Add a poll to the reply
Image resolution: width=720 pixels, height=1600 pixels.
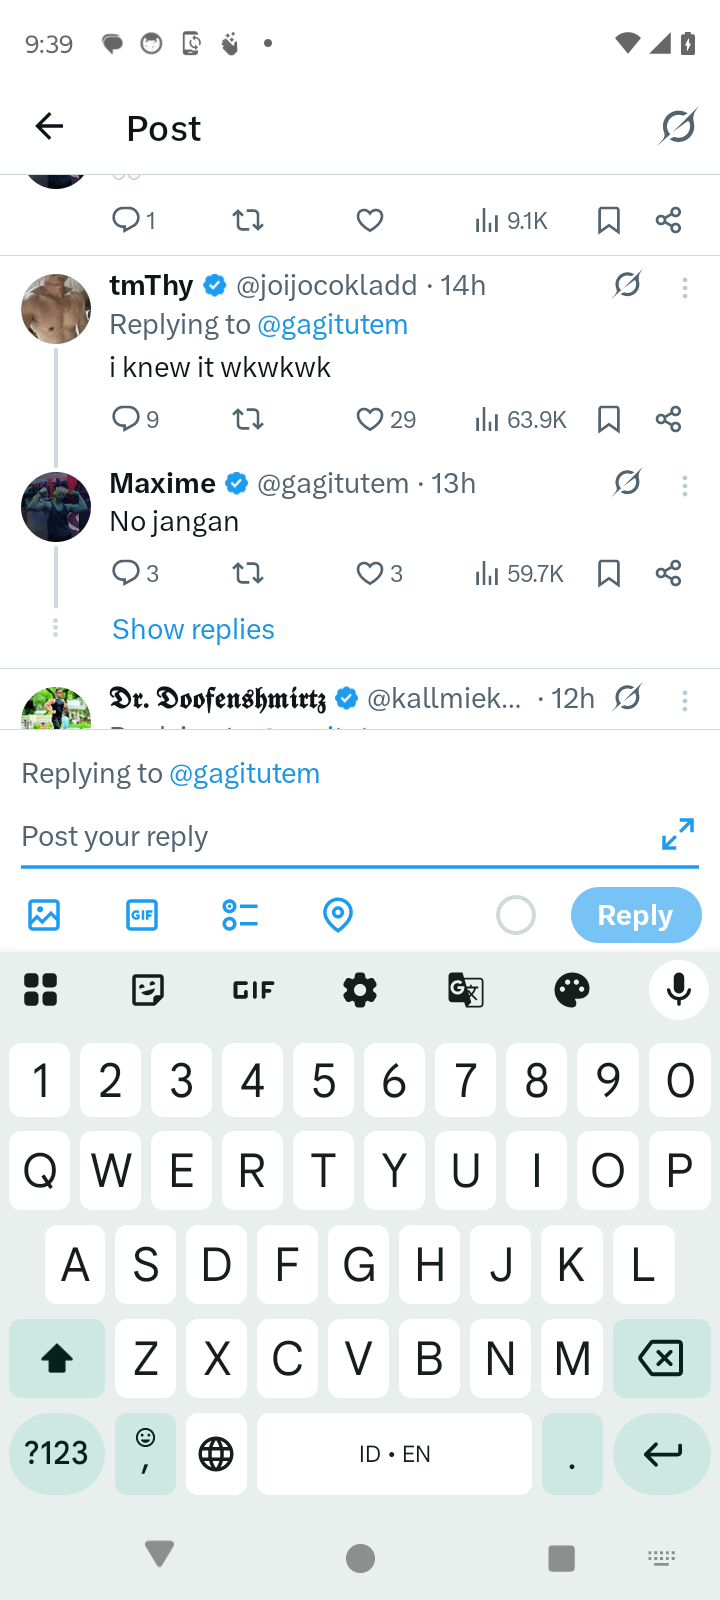click(x=240, y=915)
